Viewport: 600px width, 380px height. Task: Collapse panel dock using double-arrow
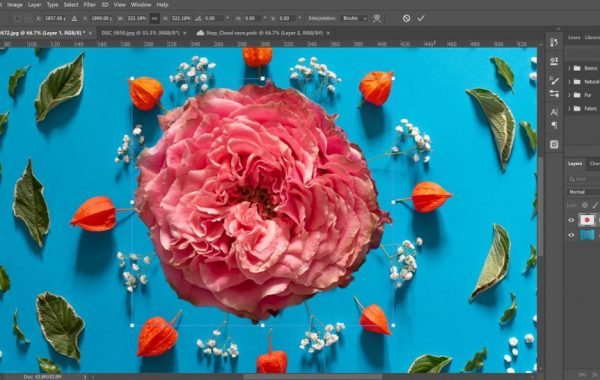pos(558,29)
